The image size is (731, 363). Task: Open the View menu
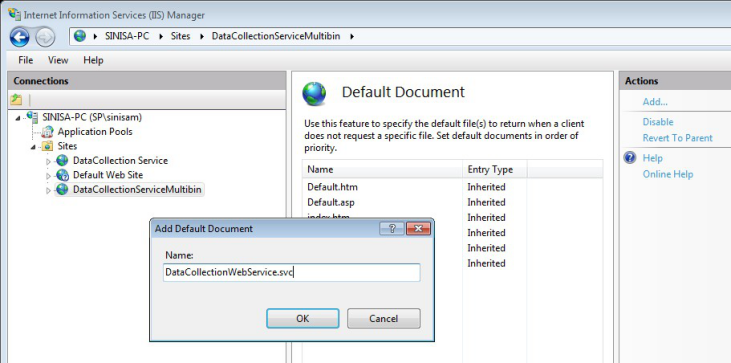(x=58, y=60)
